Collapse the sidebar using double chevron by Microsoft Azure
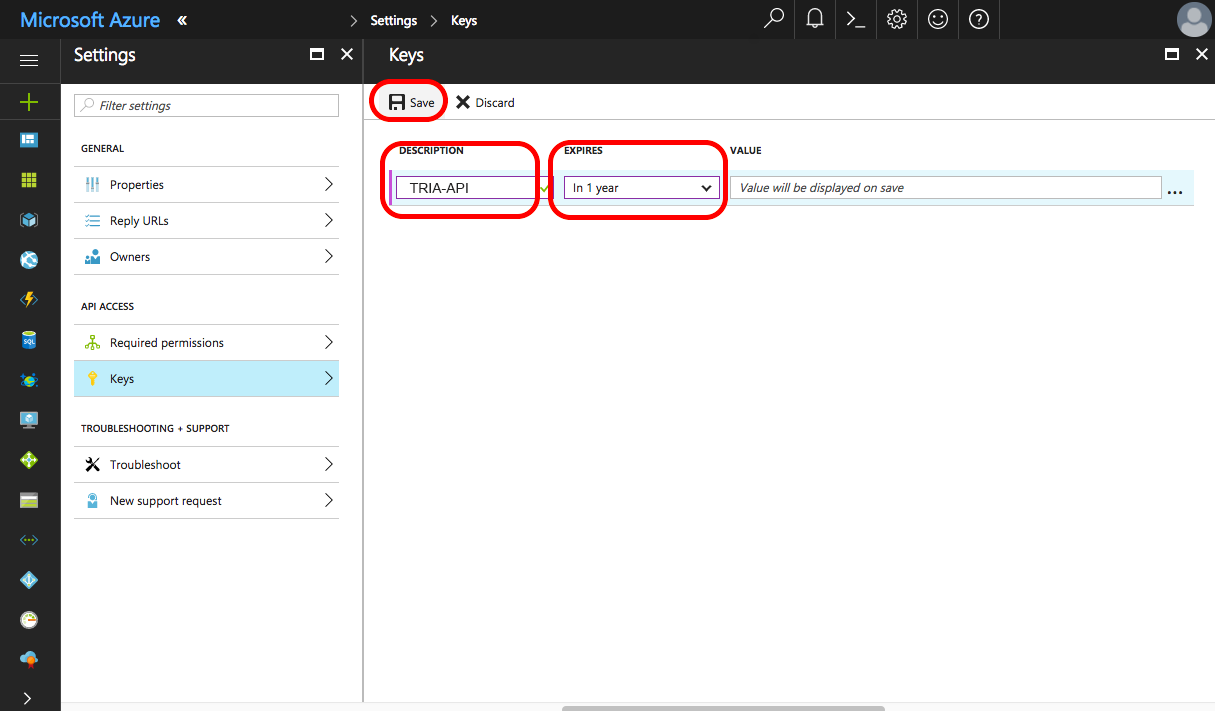The image size is (1215, 711). point(182,20)
